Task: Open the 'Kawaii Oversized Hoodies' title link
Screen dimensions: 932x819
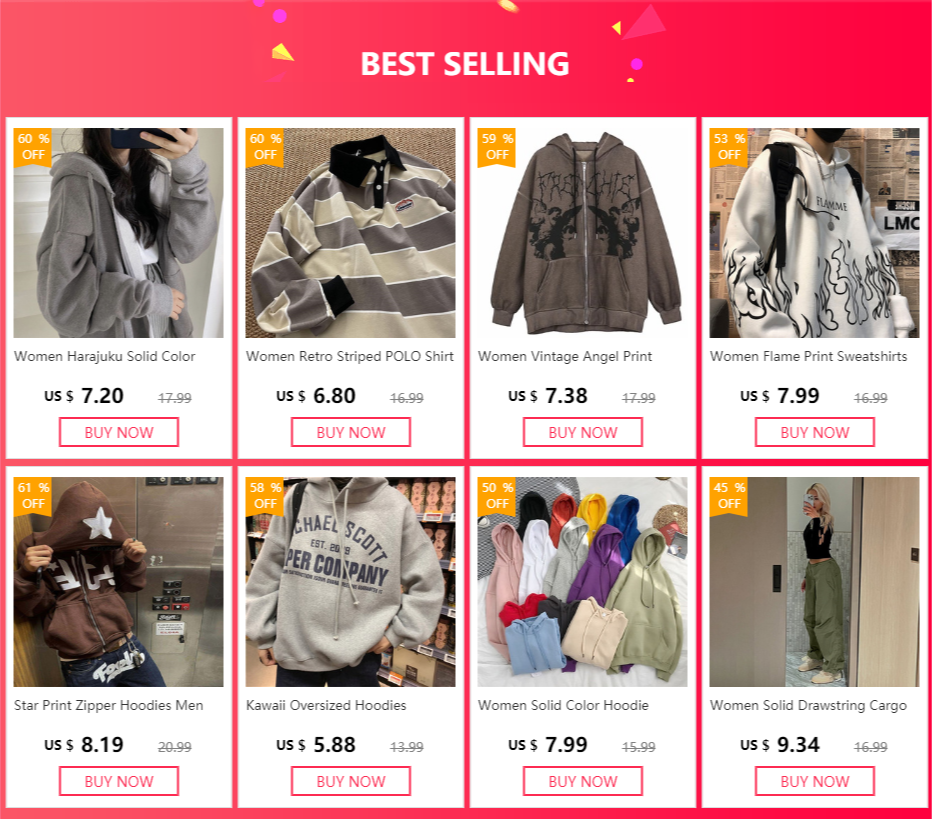Action: [x=326, y=705]
